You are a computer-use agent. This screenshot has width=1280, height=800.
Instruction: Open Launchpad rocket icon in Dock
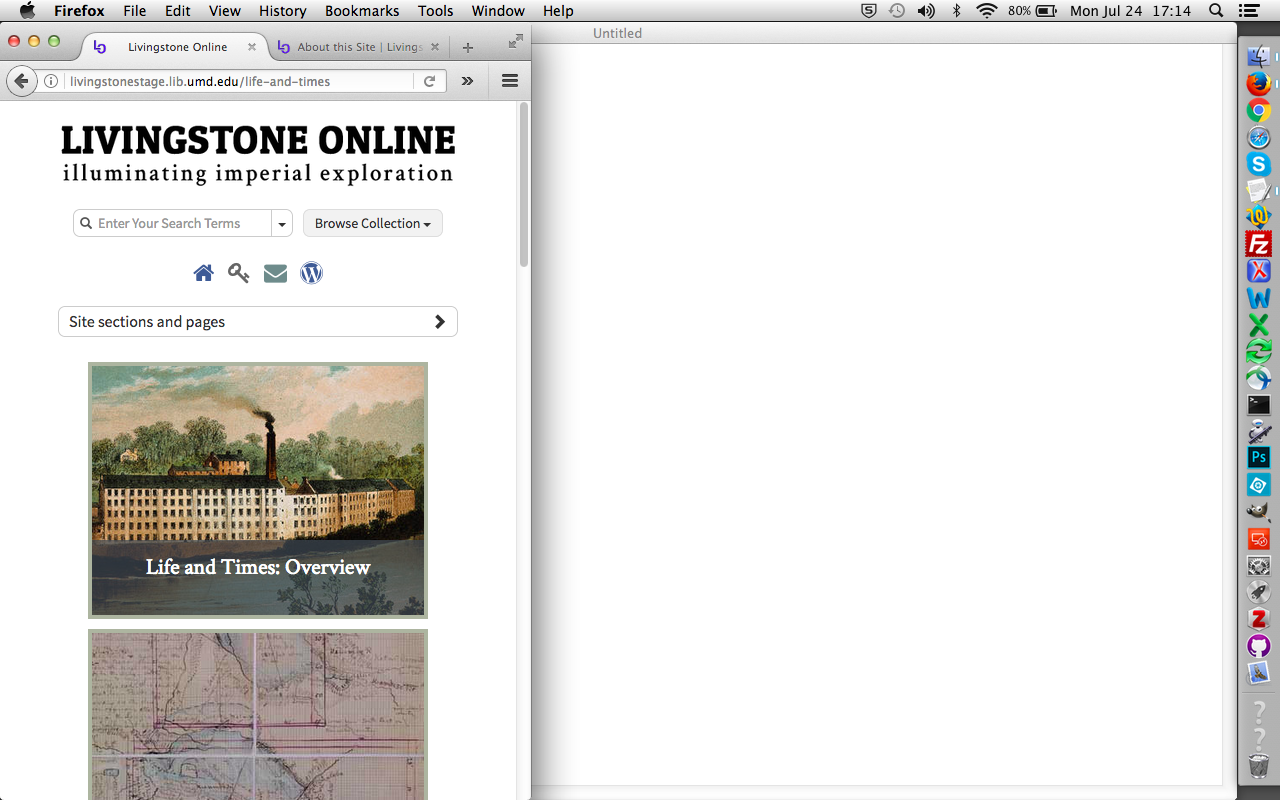point(1259,592)
